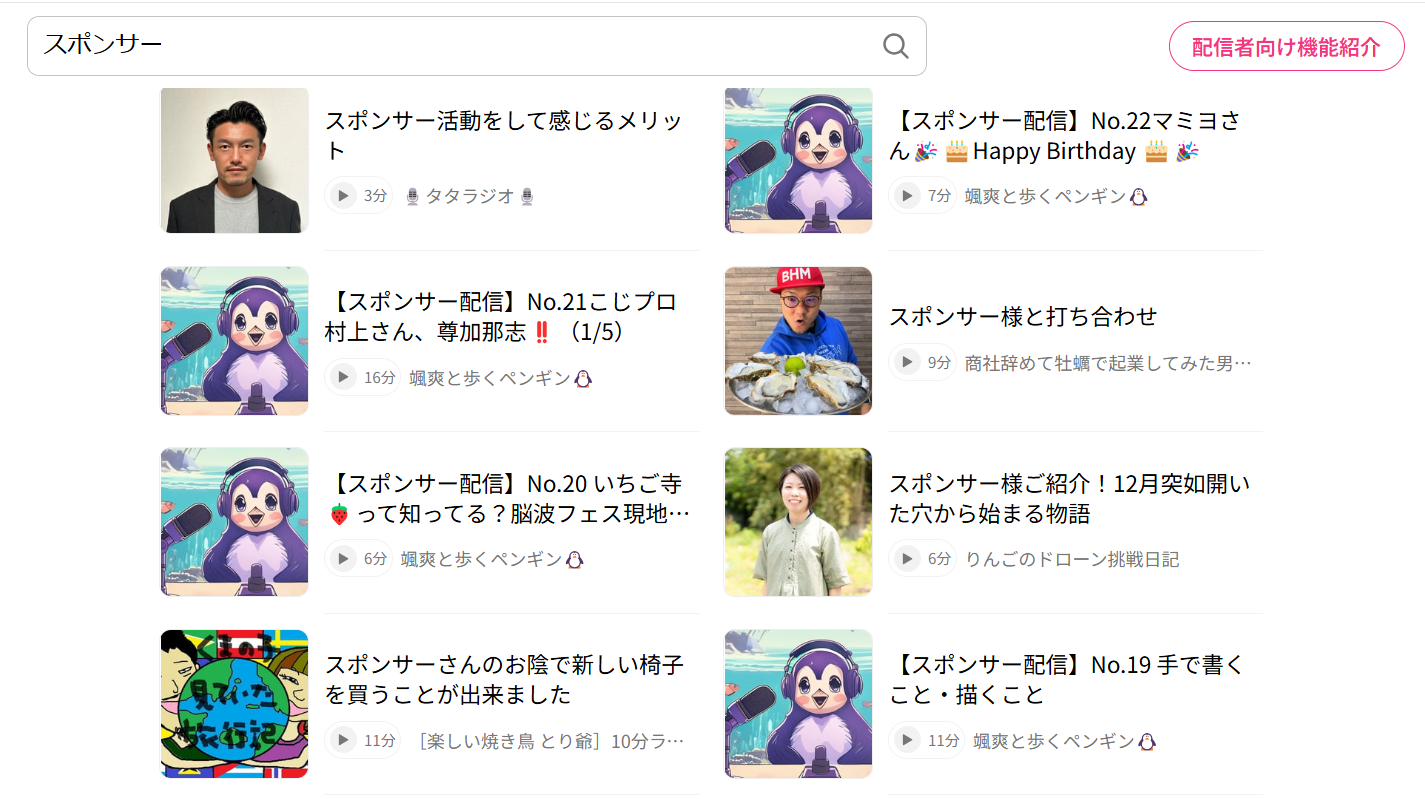The height and width of the screenshot is (799, 1425).
Task: Open the タタラジオ channel link
Action: 470,196
